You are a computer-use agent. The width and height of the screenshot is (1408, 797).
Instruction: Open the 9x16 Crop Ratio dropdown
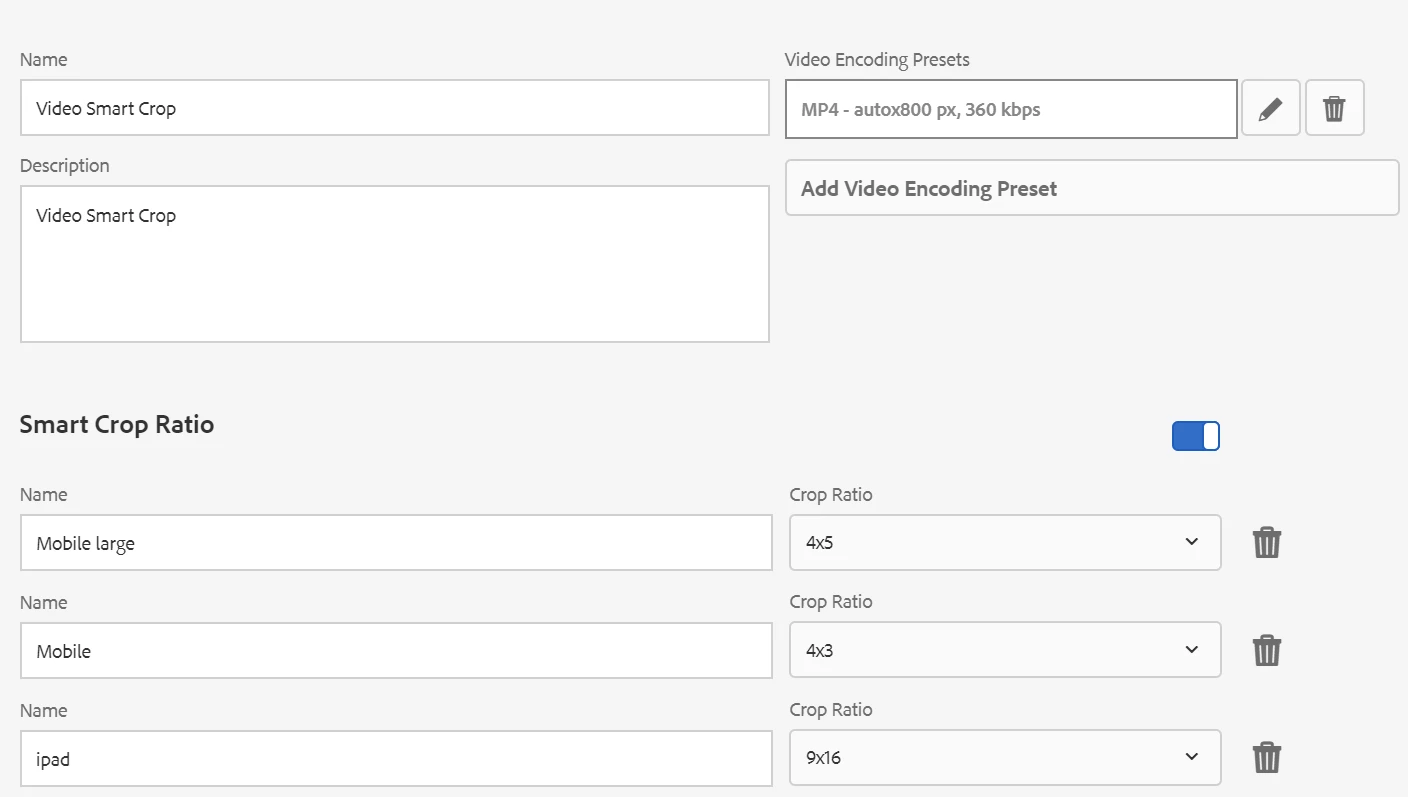tap(1004, 758)
